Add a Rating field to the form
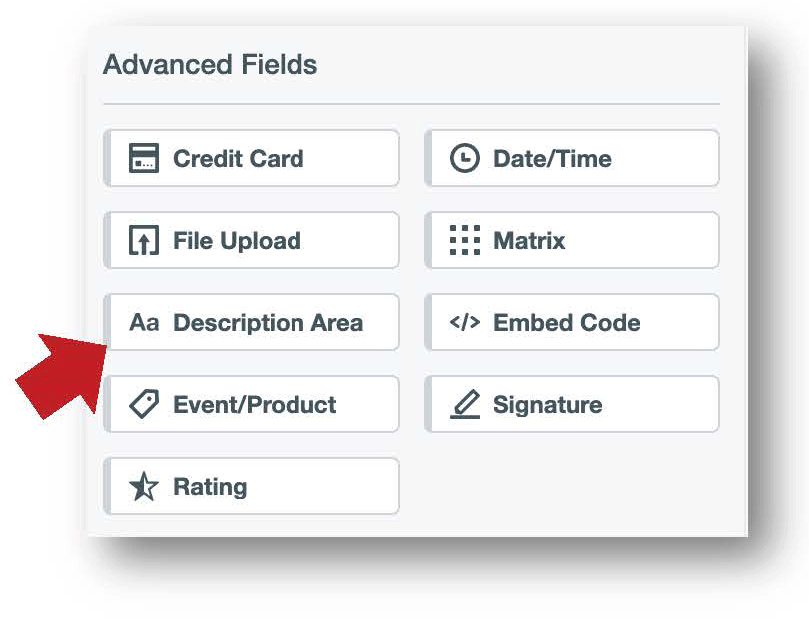The image size is (809, 624). pos(250,486)
